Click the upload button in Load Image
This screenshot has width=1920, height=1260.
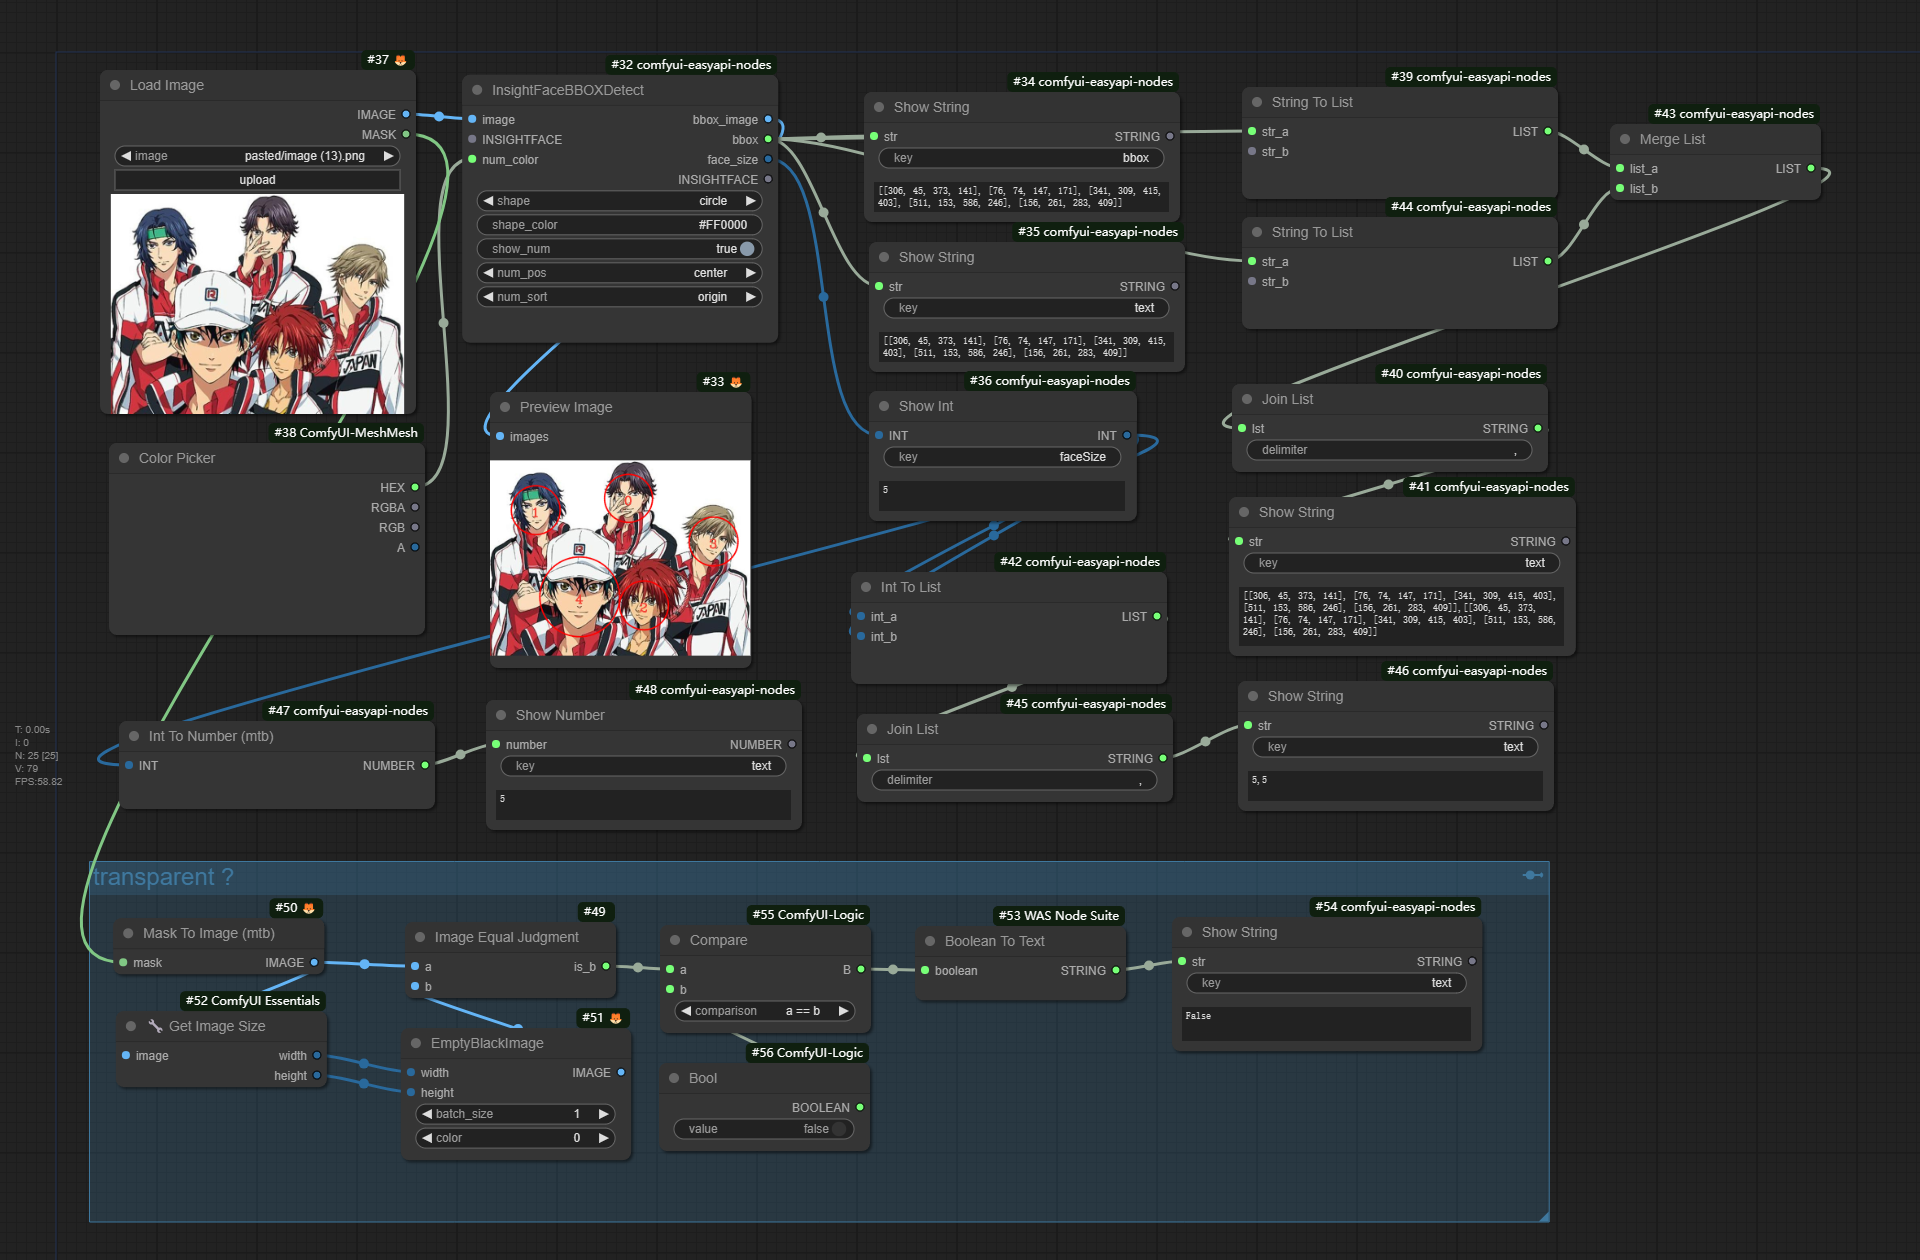click(x=257, y=180)
